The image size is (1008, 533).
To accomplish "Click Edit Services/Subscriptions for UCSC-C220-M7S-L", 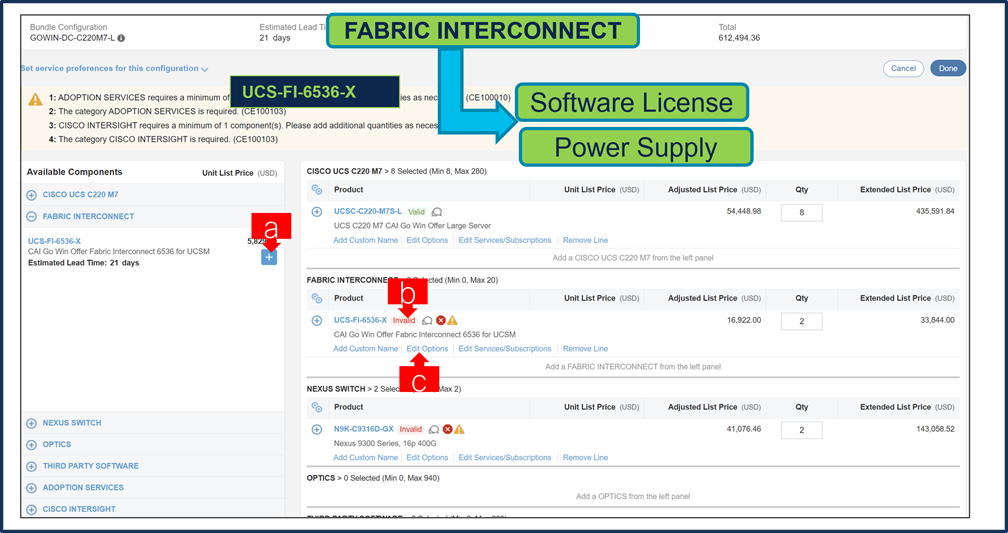I will 505,240.
